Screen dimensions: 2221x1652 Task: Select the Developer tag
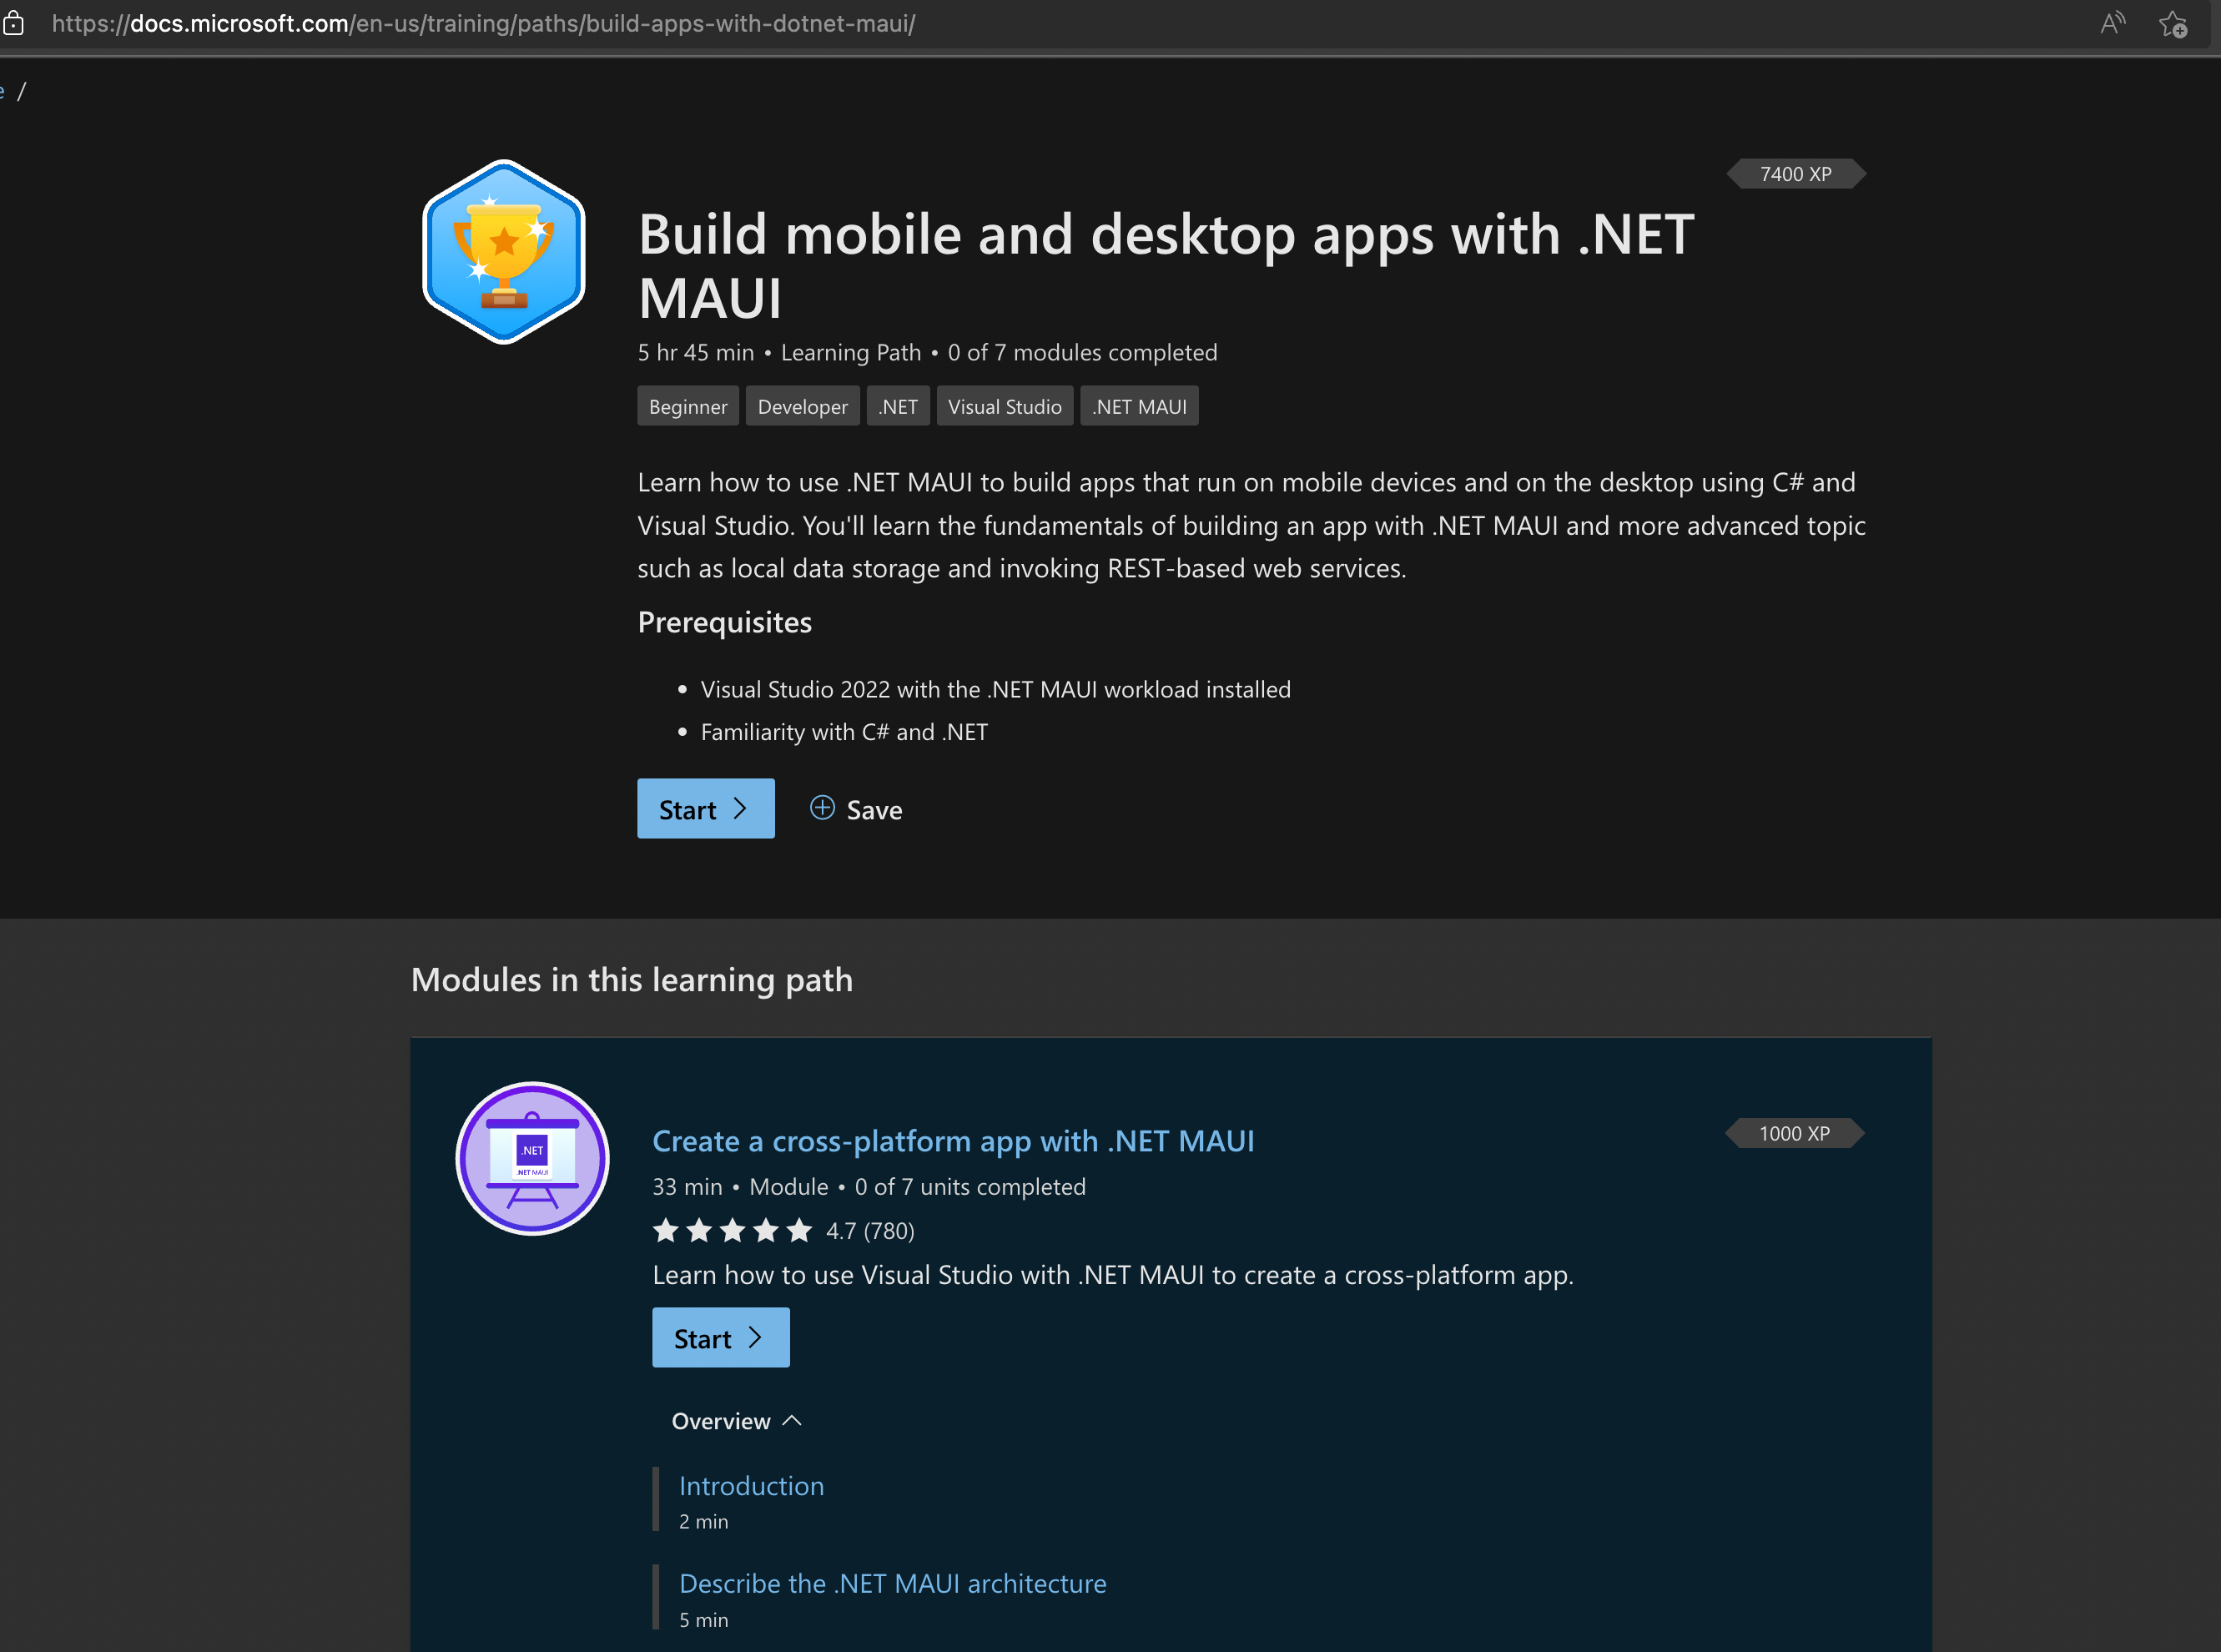(x=803, y=406)
